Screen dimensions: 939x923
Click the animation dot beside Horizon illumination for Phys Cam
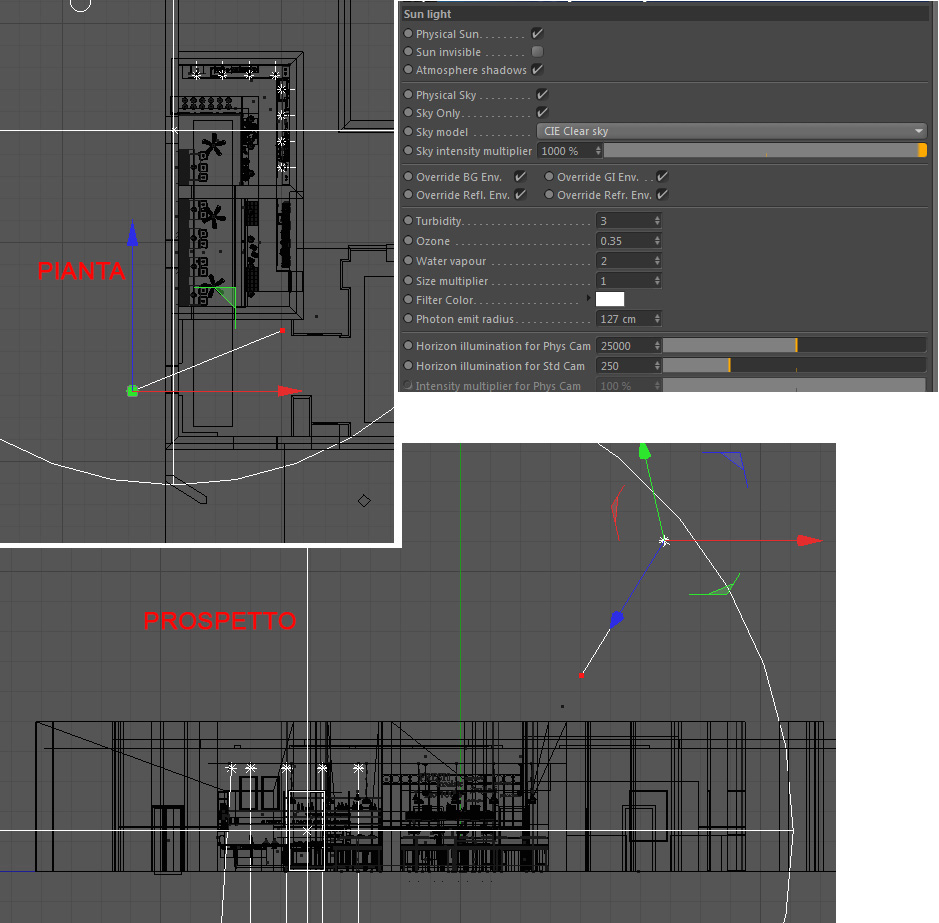[x=408, y=346]
